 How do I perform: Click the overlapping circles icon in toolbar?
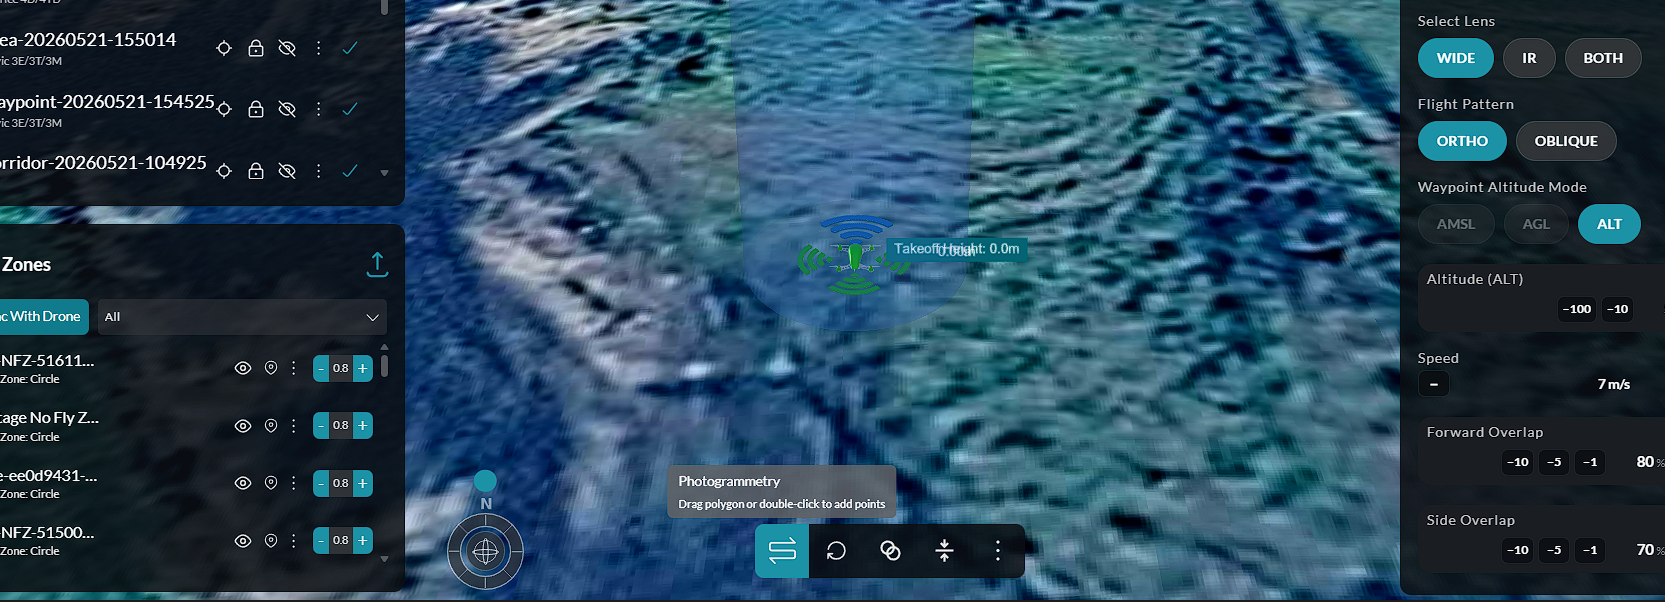[x=890, y=550]
